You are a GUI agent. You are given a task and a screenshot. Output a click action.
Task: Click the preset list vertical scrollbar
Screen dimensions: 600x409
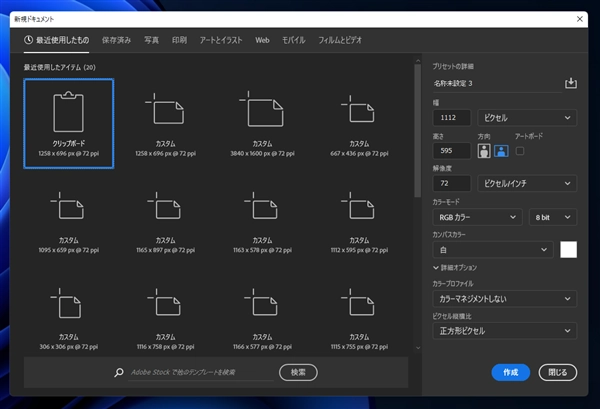click(417, 130)
